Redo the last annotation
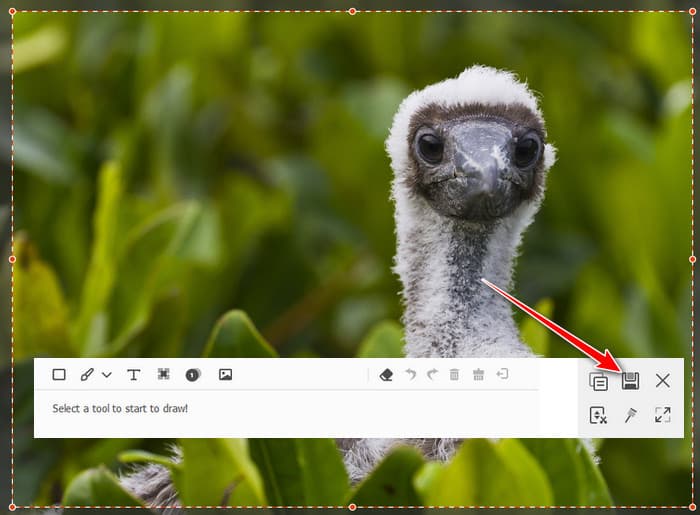Viewport: 700px width, 515px height. 432,375
